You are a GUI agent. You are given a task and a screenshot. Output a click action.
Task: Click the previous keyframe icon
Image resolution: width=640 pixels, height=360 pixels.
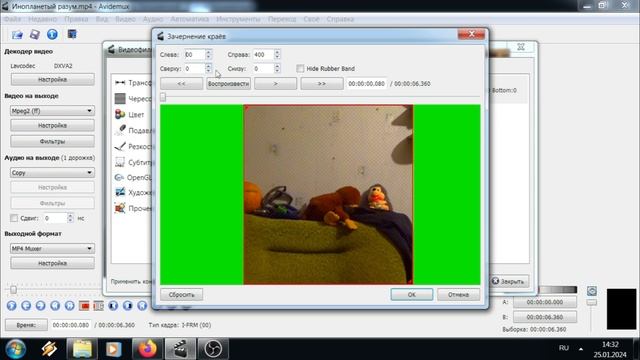(x=55, y=305)
